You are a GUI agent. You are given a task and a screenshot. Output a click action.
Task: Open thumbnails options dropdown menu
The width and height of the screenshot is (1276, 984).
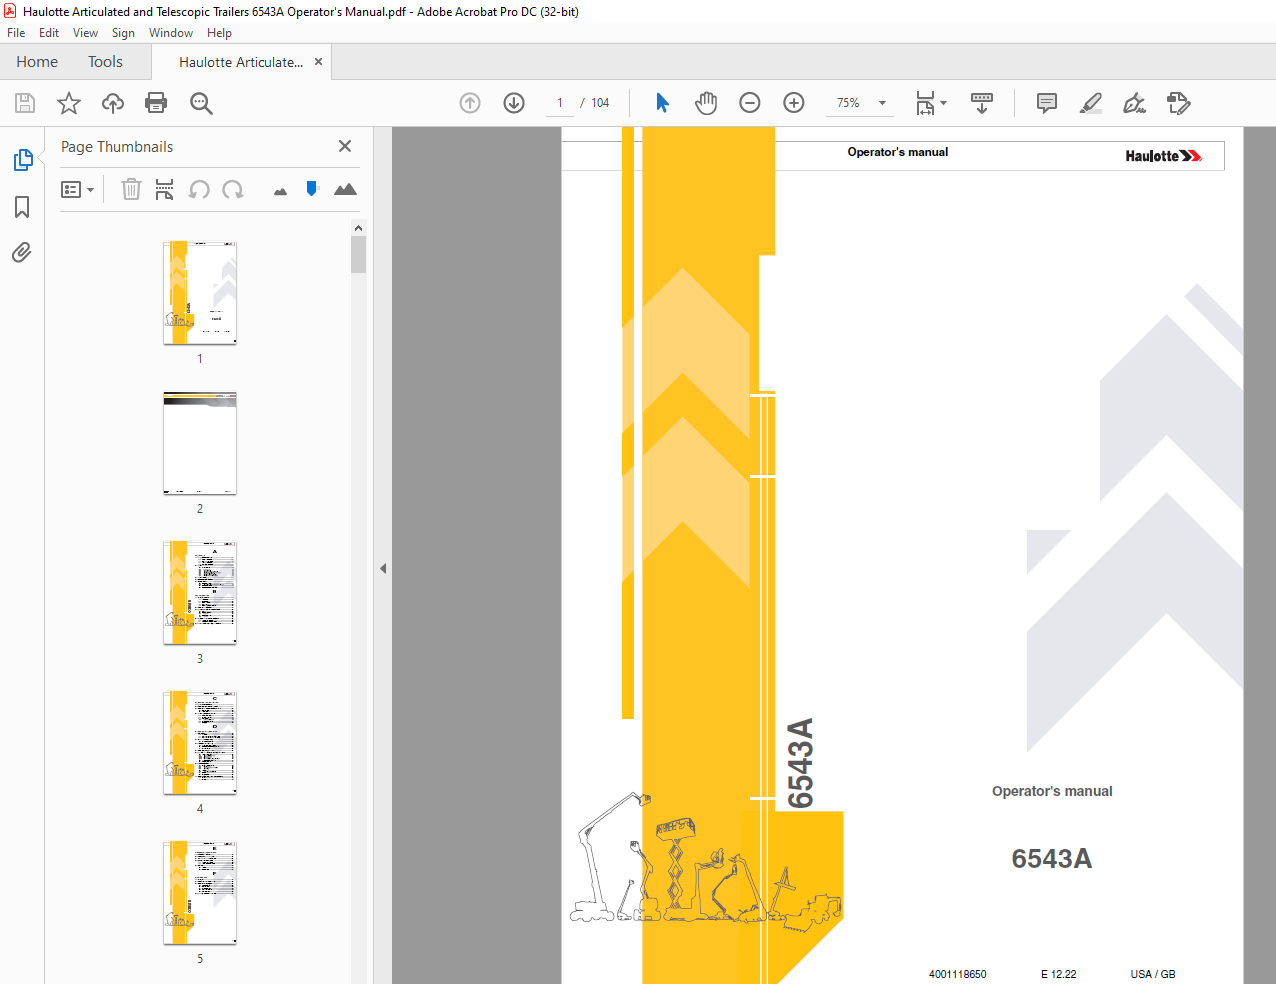(77, 189)
